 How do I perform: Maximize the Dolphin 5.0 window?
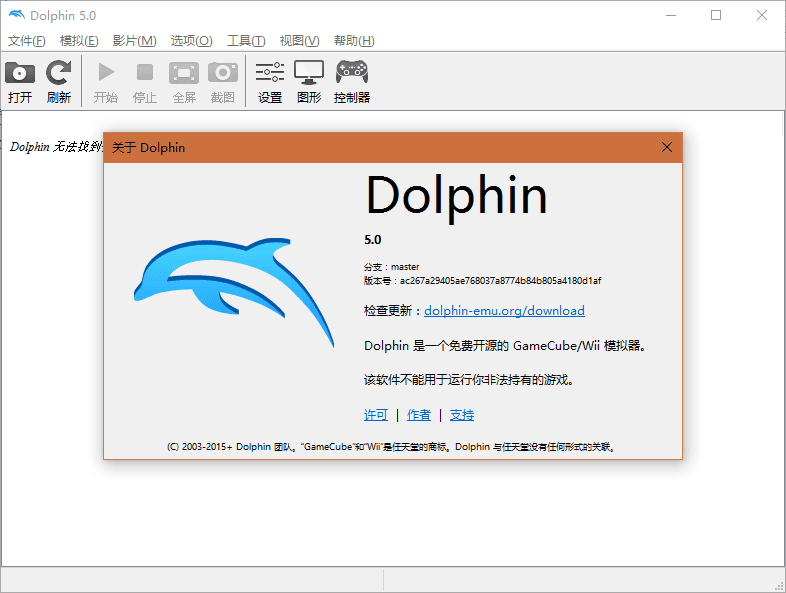click(x=716, y=15)
